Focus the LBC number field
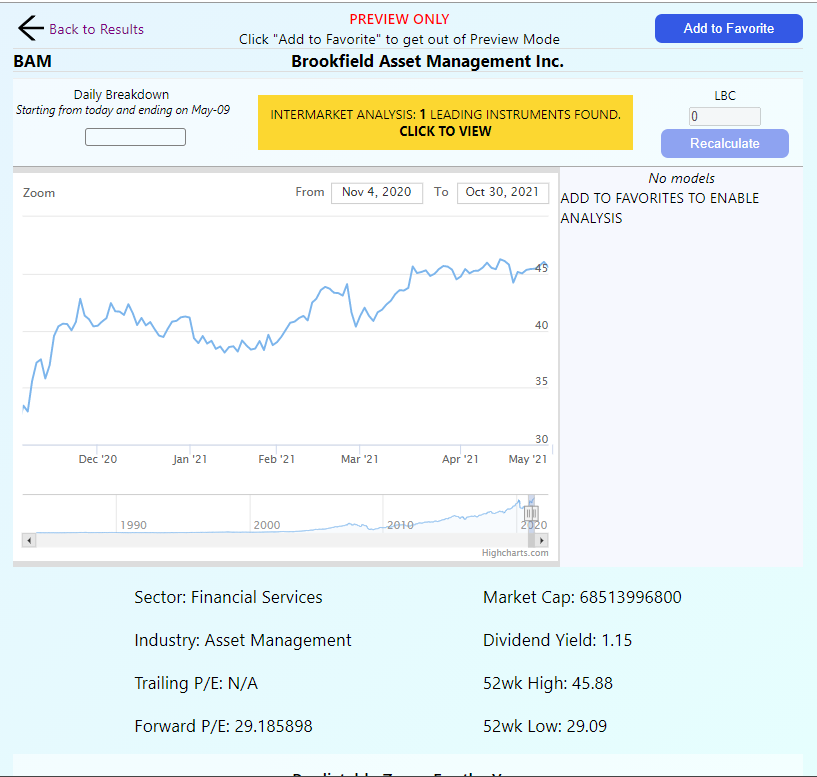Screen dimensions: 817x777 [724, 116]
